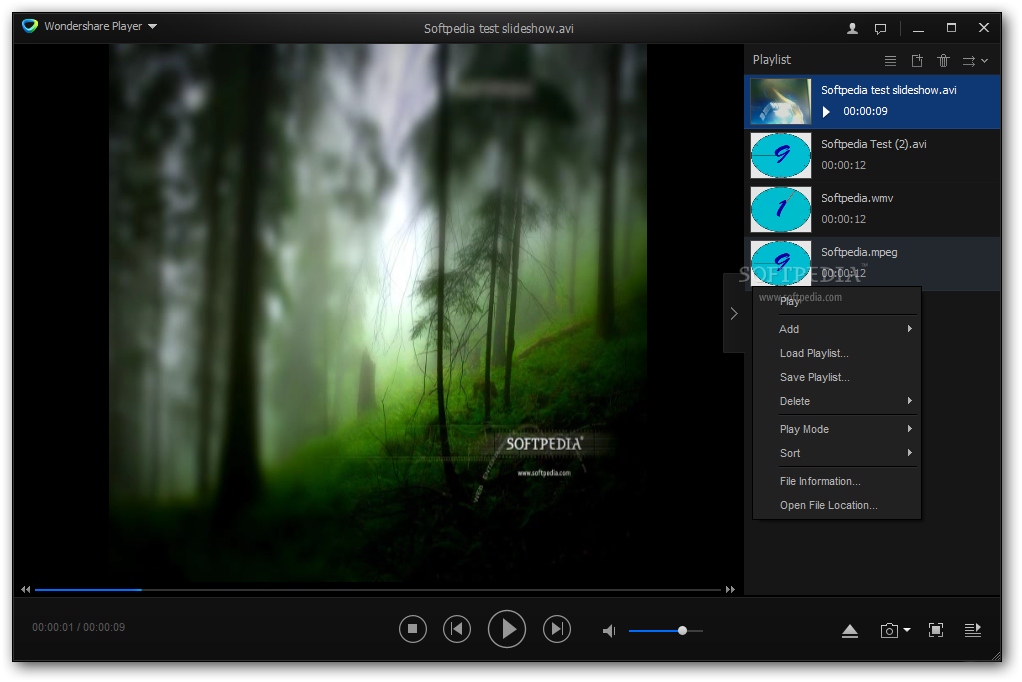1022x682 pixels.
Task: Seek within the video progress bar
Action: (x=378, y=589)
